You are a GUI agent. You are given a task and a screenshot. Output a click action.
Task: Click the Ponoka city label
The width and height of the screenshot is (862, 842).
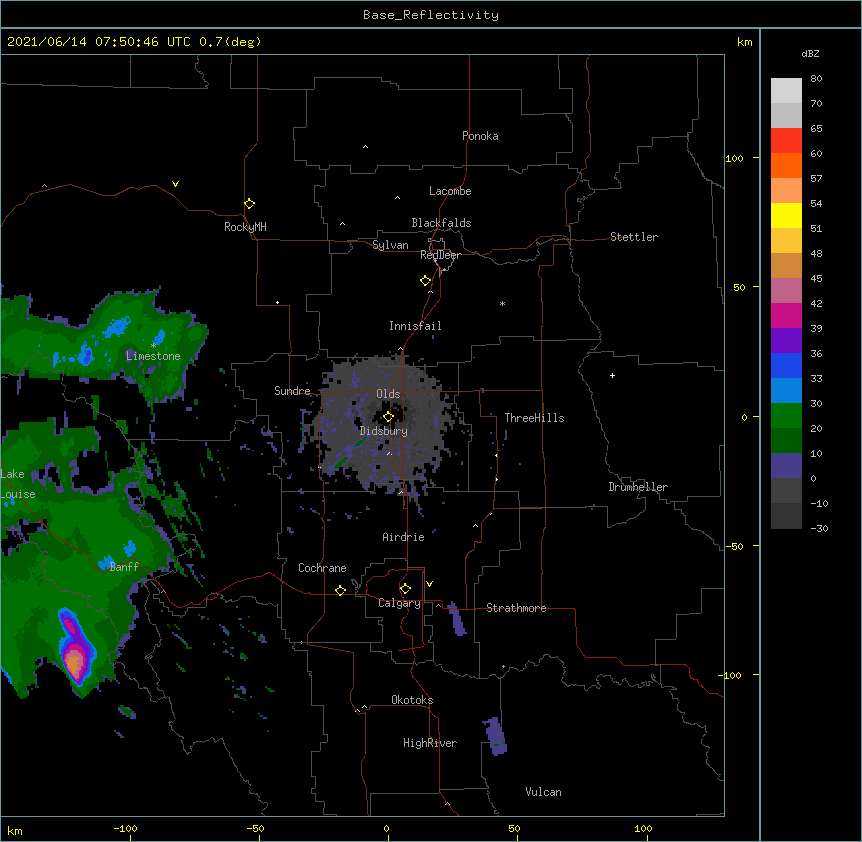480,136
